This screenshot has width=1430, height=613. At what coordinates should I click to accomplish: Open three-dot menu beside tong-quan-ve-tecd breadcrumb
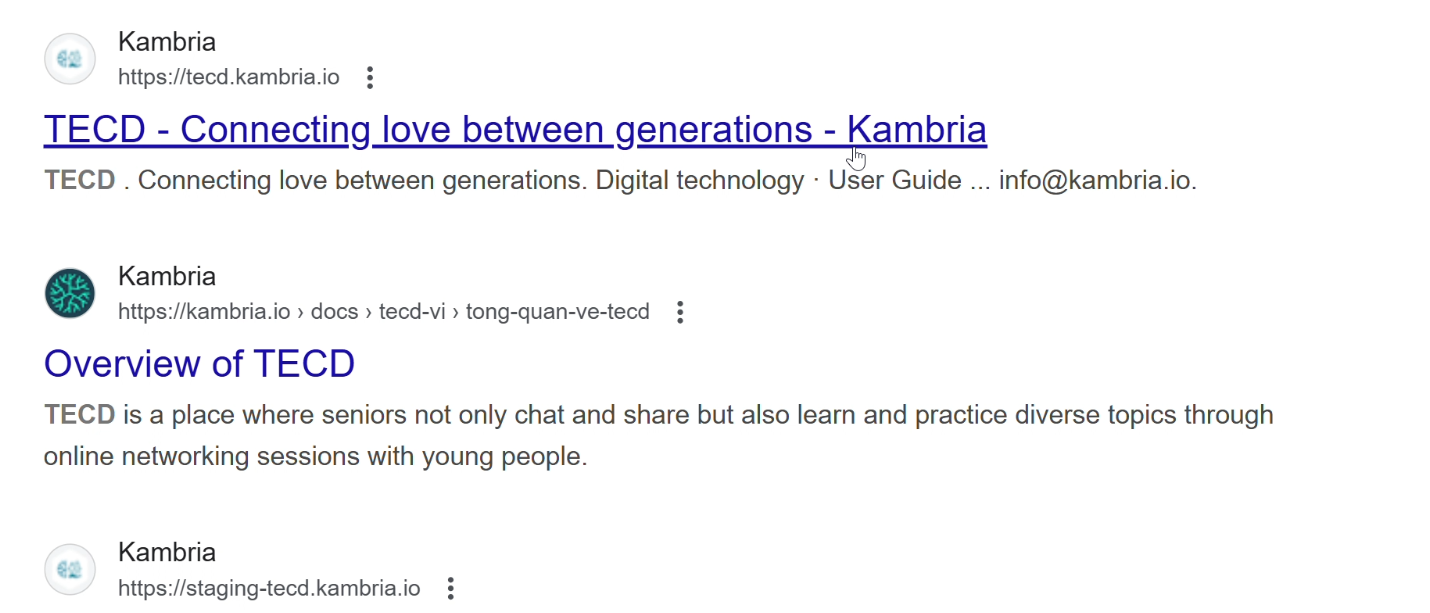coord(680,312)
